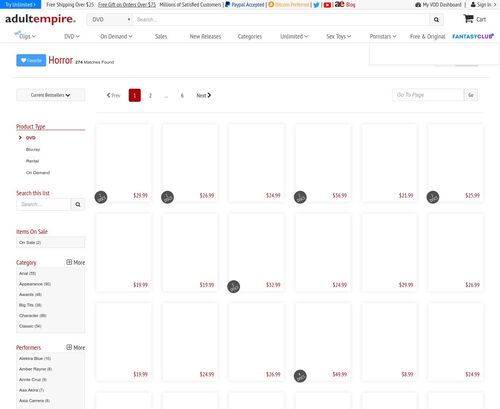
Task: Expand the Sex Toys menu
Action: [338, 36]
